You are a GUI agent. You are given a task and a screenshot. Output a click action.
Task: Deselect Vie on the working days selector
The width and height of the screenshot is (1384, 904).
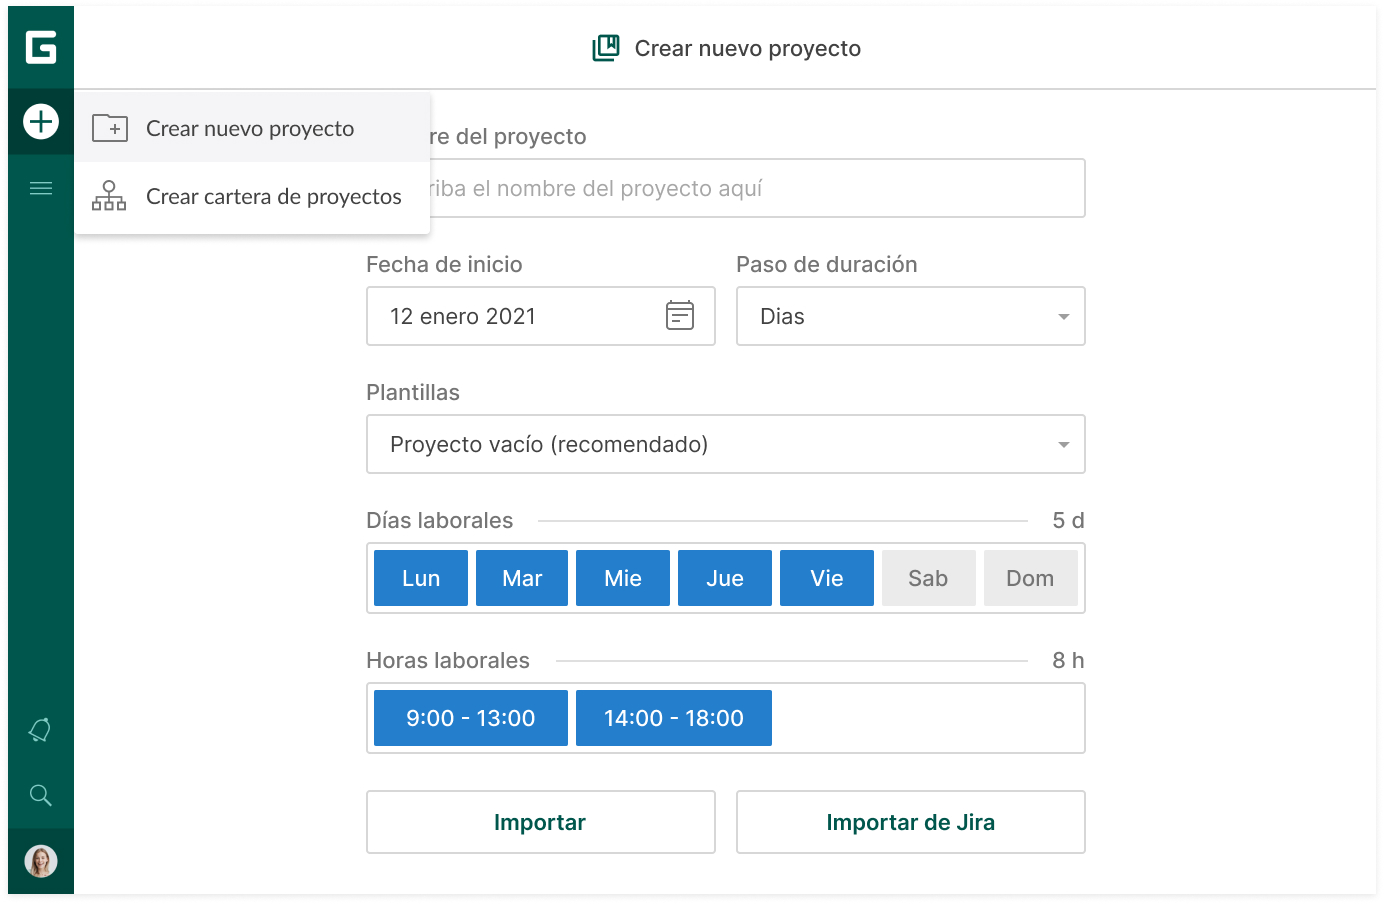click(x=826, y=578)
